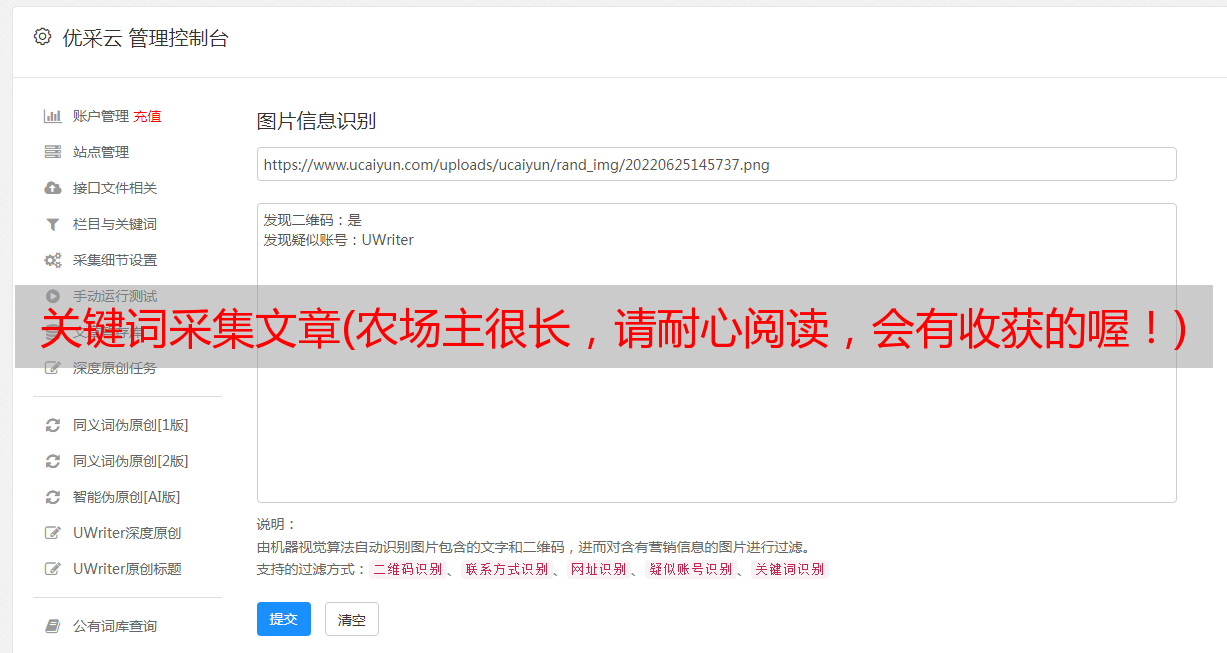Click the 疑似账号识别 tag

tap(690, 569)
